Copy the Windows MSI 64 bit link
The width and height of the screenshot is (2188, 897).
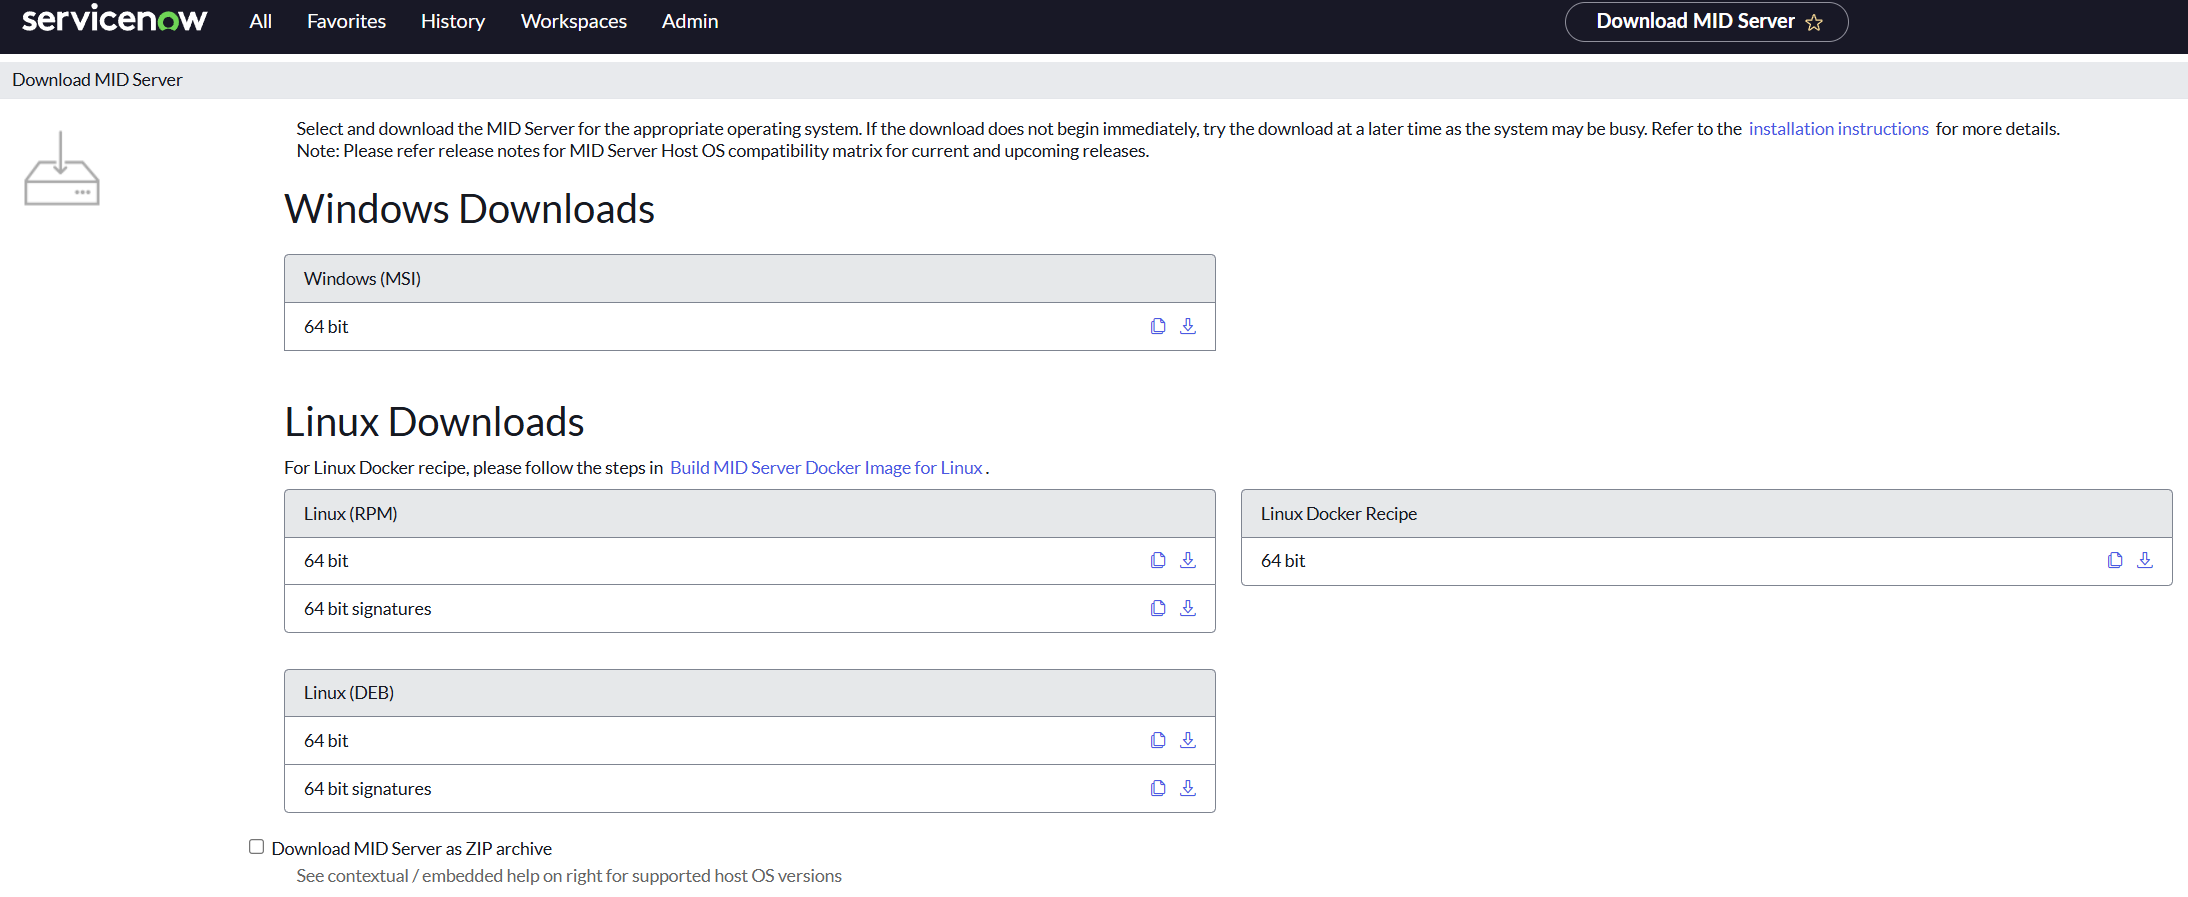point(1158,326)
